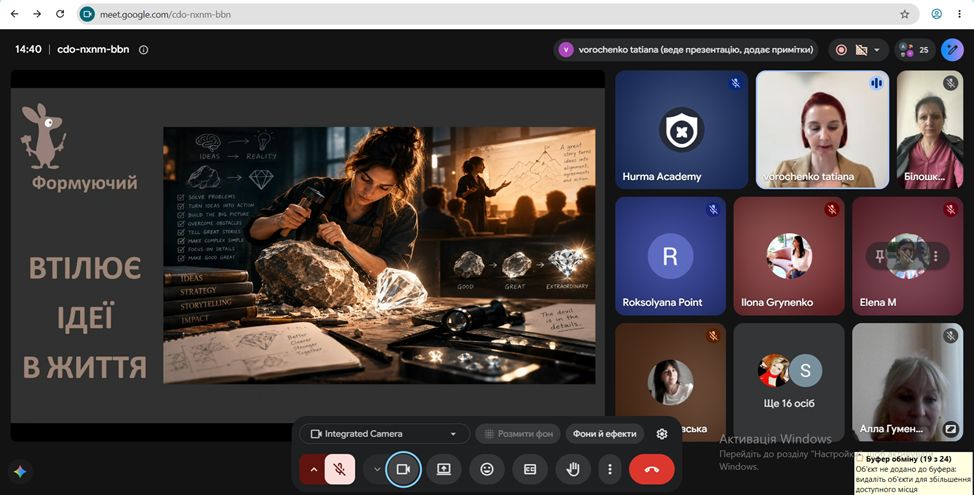
Task: Click Алла Гумен tile picture-in-picture icon
Action: click(950, 428)
